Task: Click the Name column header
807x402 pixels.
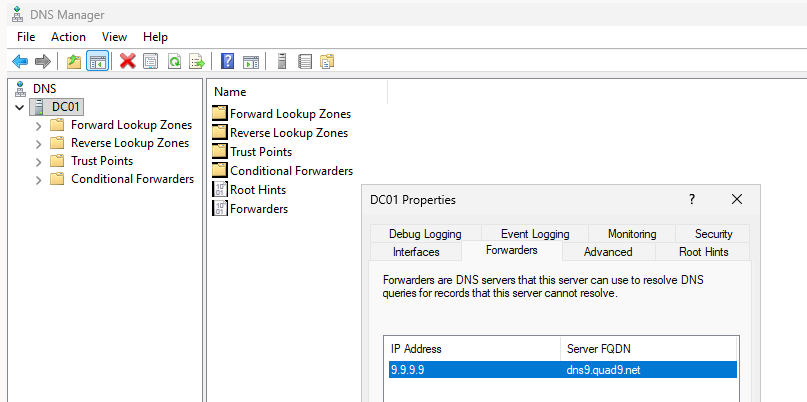Action: (x=231, y=91)
